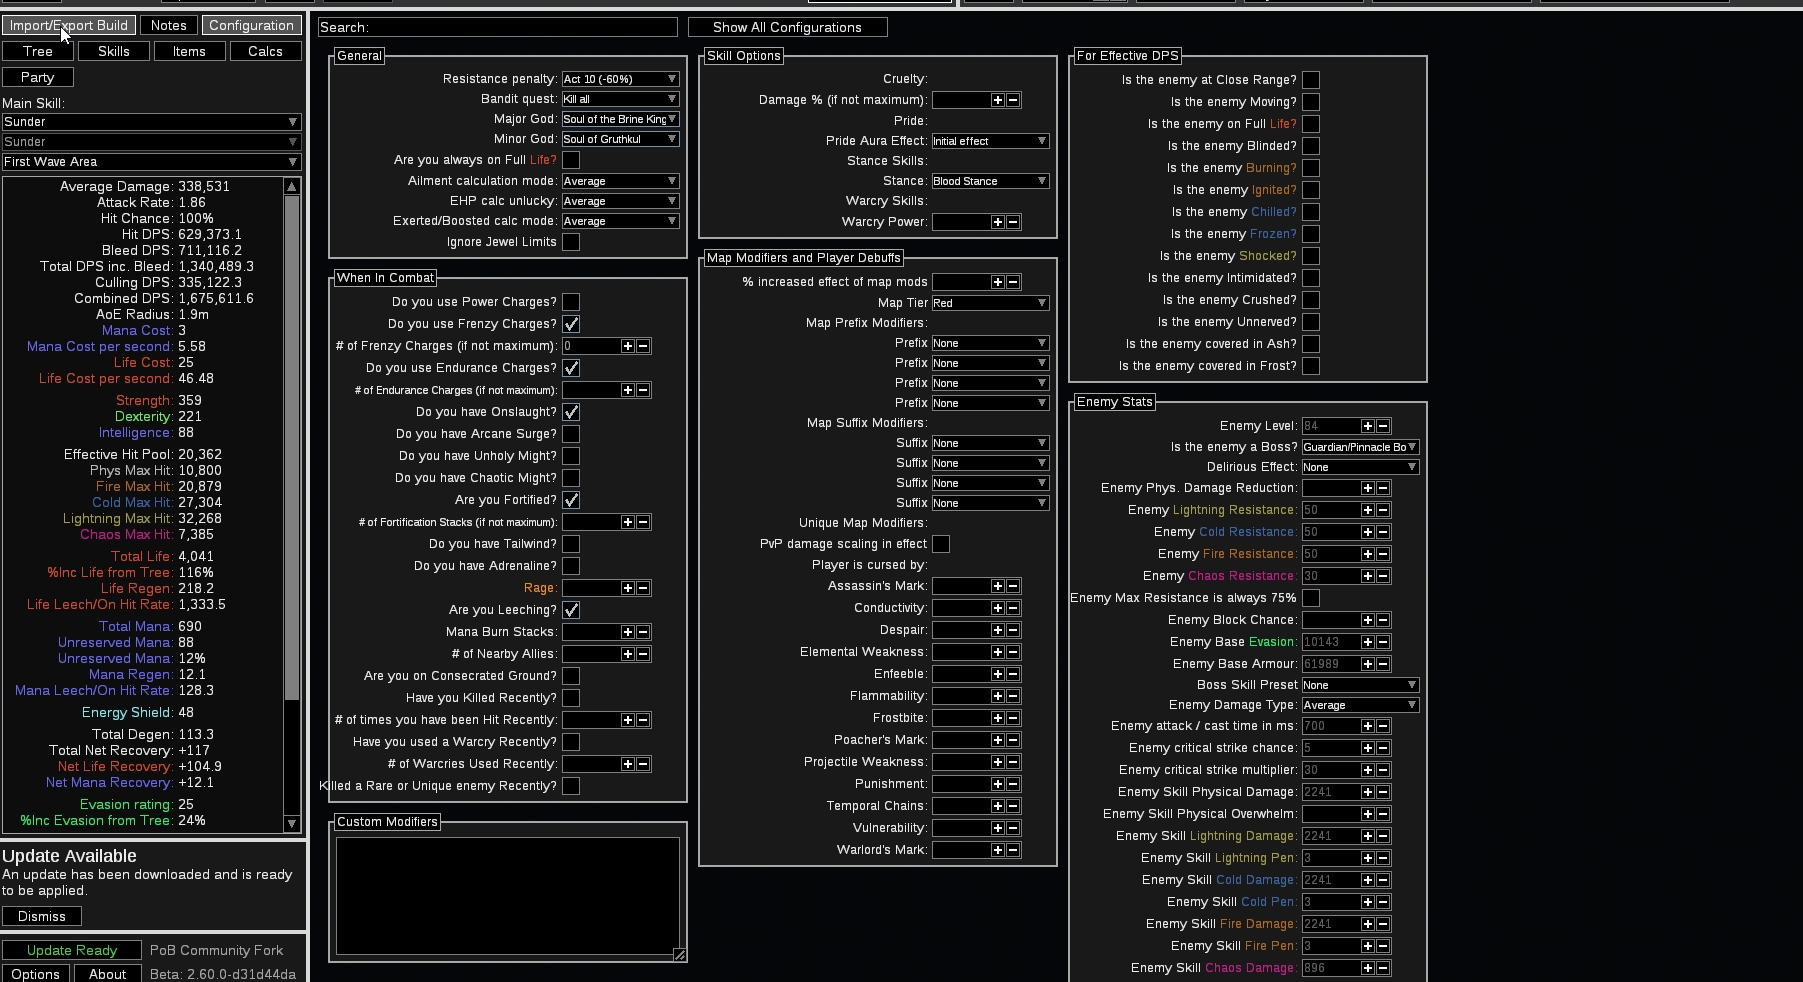This screenshot has width=1803, height=982.
Task: Open the Party tab
Action: (x=38, y=77)
